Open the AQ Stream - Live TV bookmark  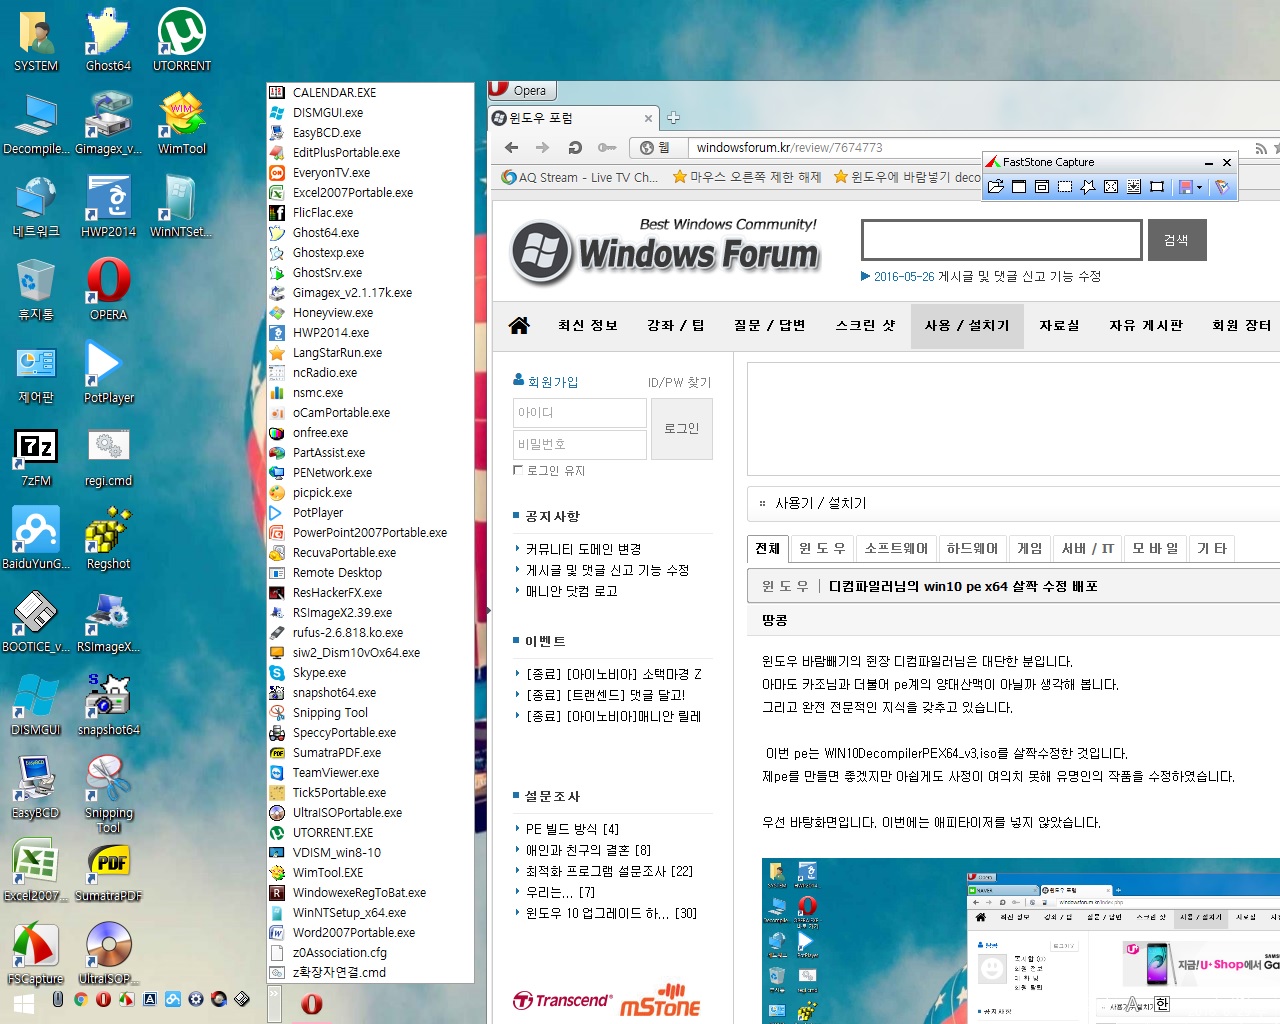tap(580, 177)
